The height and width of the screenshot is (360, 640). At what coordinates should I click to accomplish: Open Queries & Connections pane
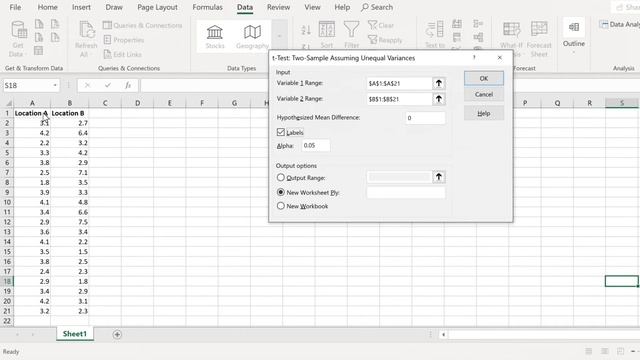coord(142,25)
